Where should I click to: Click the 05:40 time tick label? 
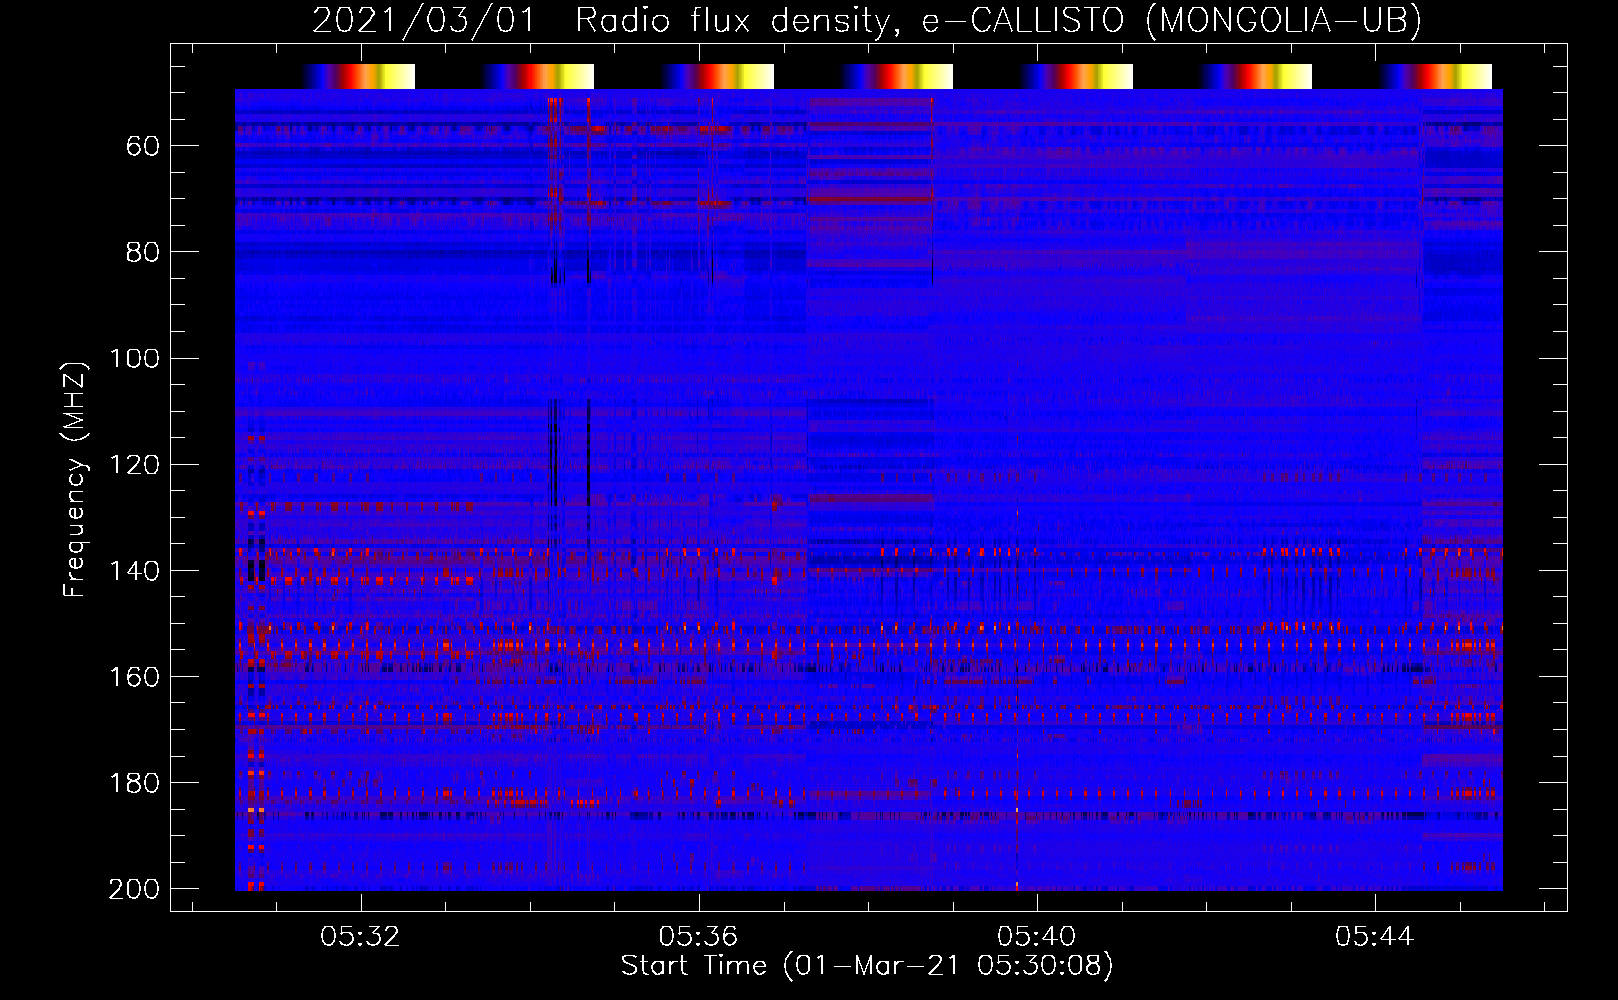(x=1036, y=936)
